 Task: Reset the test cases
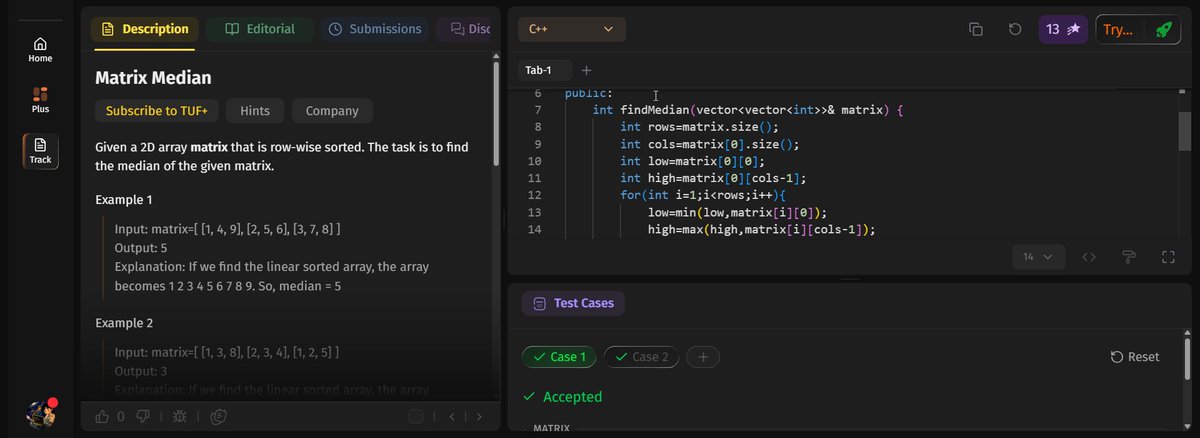coord(1135,357)
